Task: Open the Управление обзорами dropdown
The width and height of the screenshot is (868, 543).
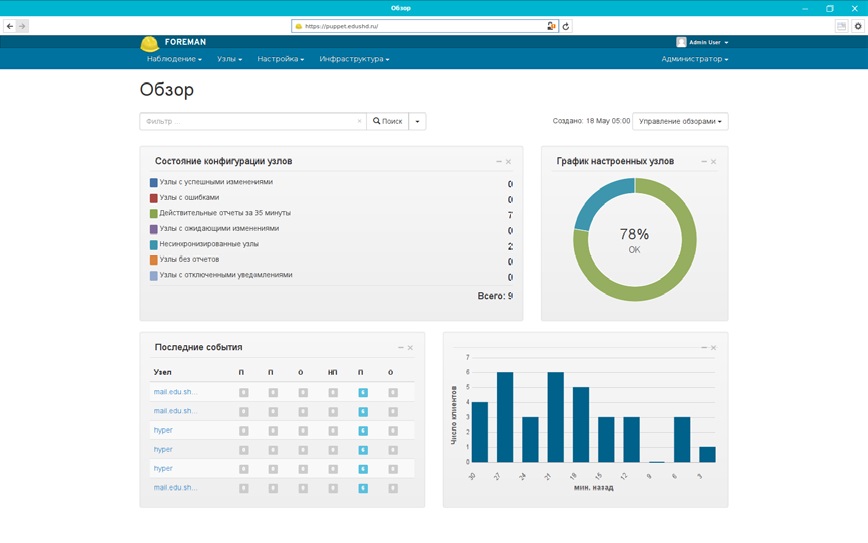Action: click(x=680, y=121)
